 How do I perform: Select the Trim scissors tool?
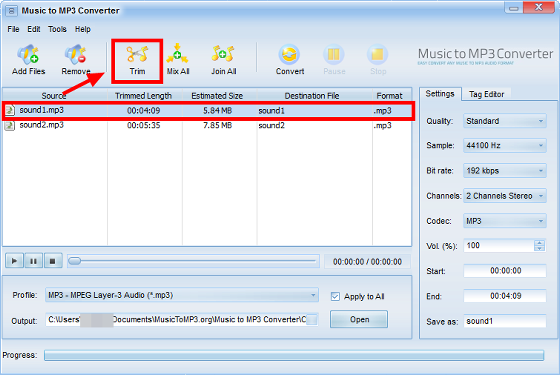coord(137,60)
